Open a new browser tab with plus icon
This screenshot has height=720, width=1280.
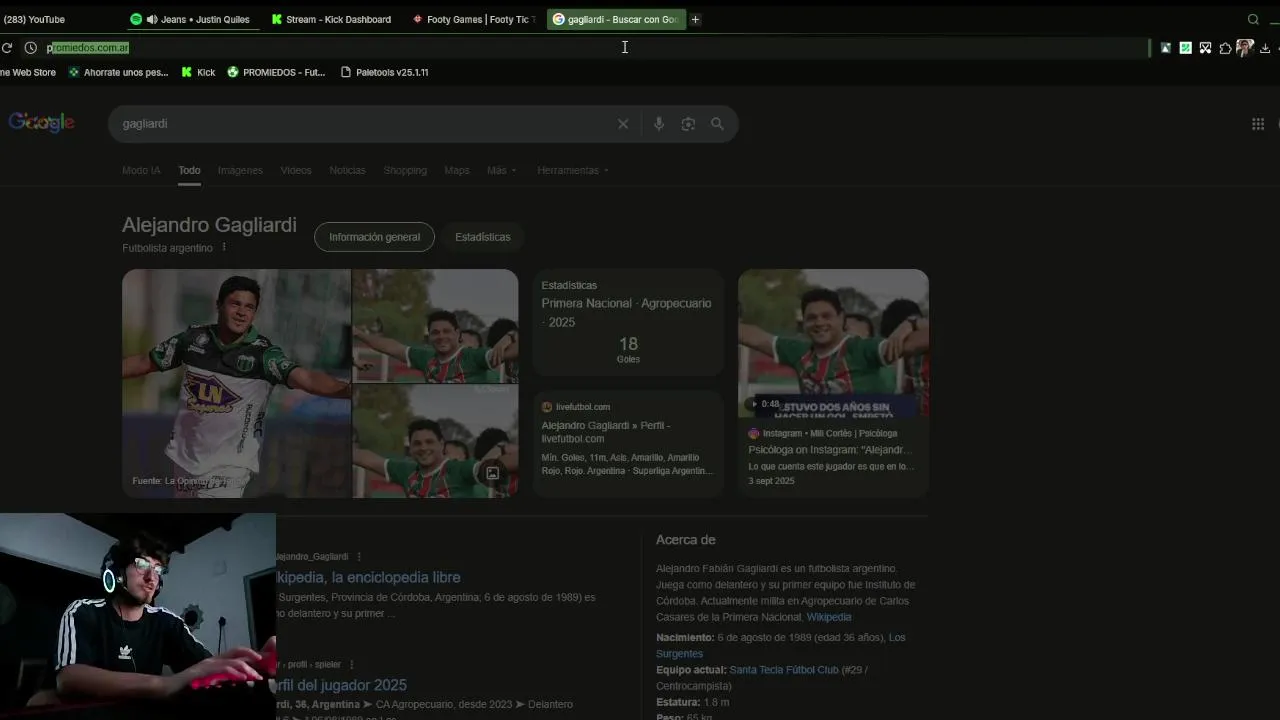point(695,19)
